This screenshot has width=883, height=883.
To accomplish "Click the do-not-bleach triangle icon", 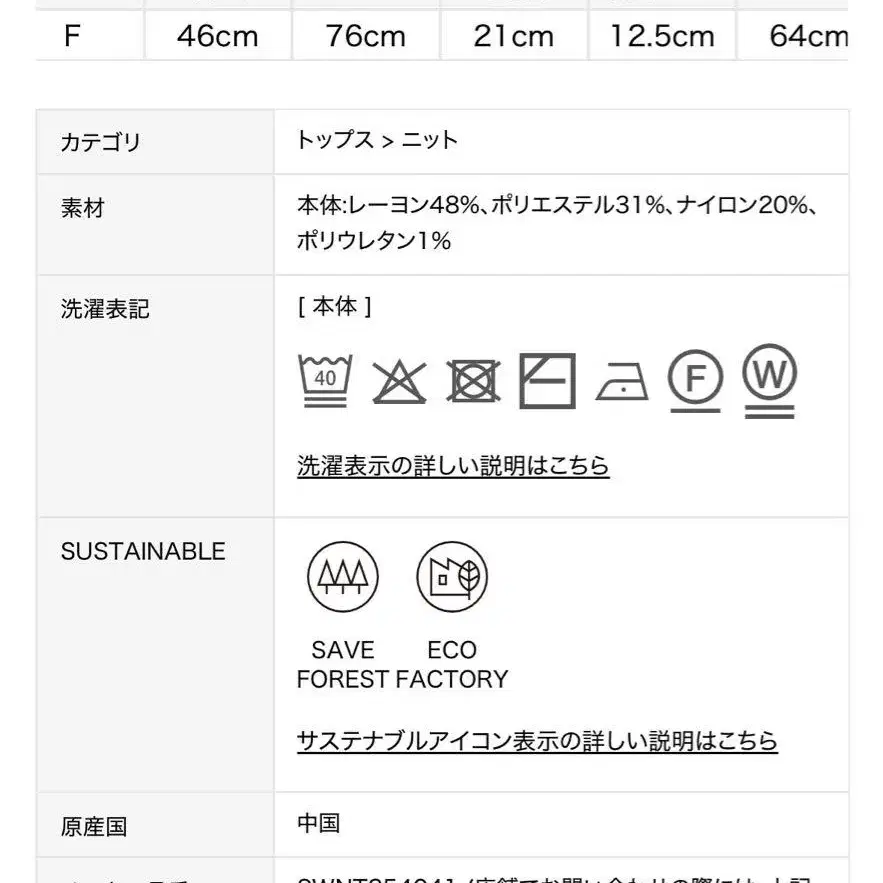I will (x=399, y=382).
